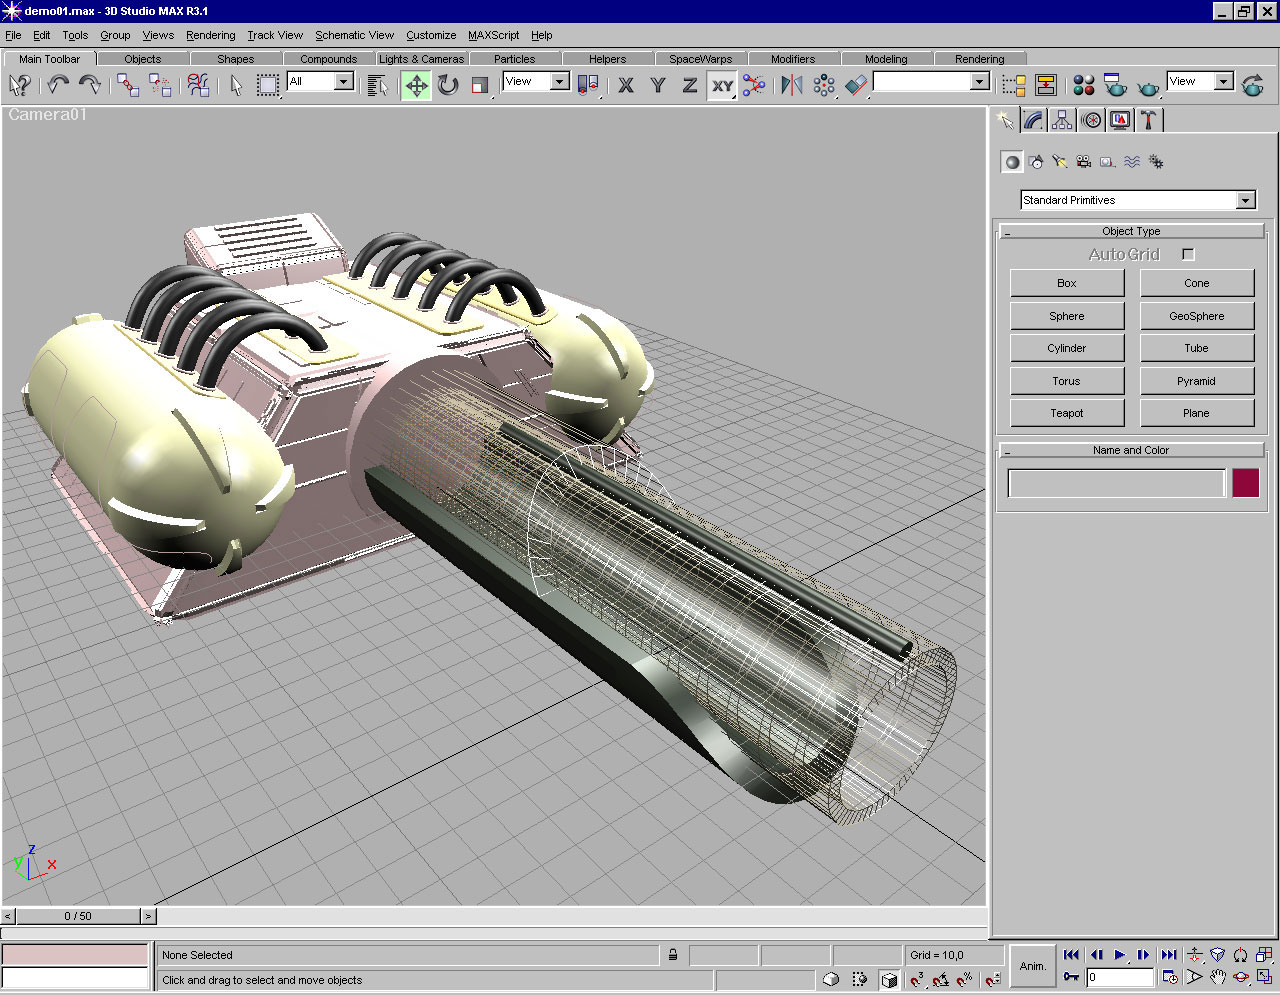Click the GeoSphere primitive button
The image size is (1280, 995).
(1196, 316)
